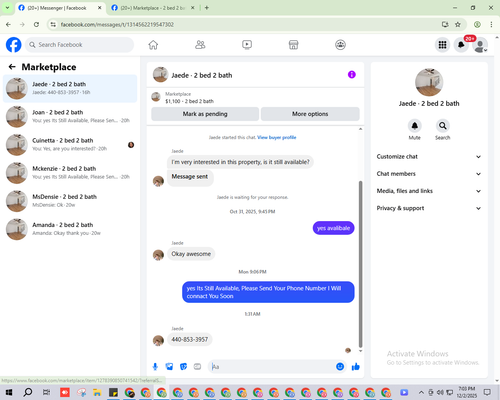Viewport: 500px width, 400px height.
Task: Open File Explorer from the taskbar
Action: tap(97, 392)
